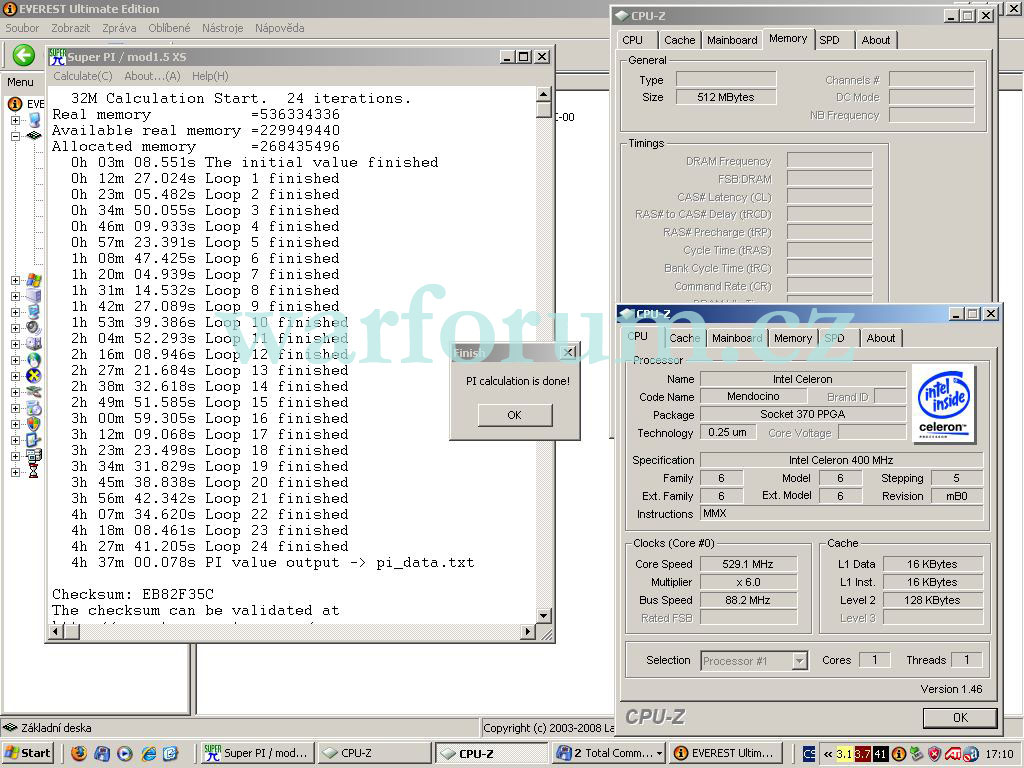Switch to SPD tab in back CPU-Z window
1024x768 pixels.
[829, 40]
